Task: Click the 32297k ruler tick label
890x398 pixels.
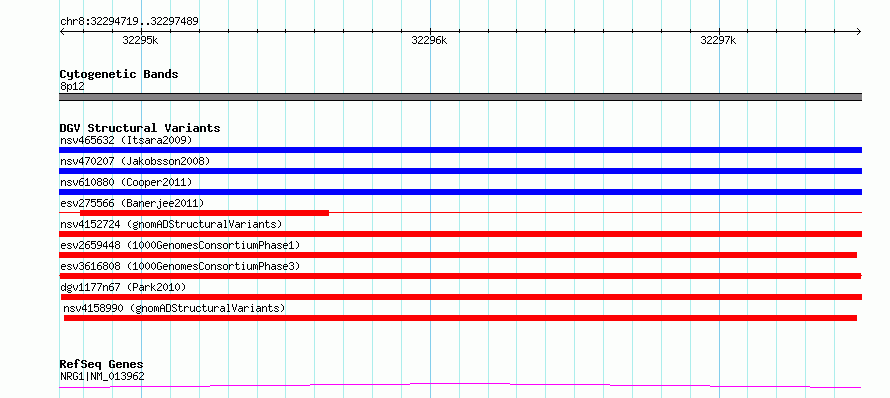Action: (x=718, y=40)
